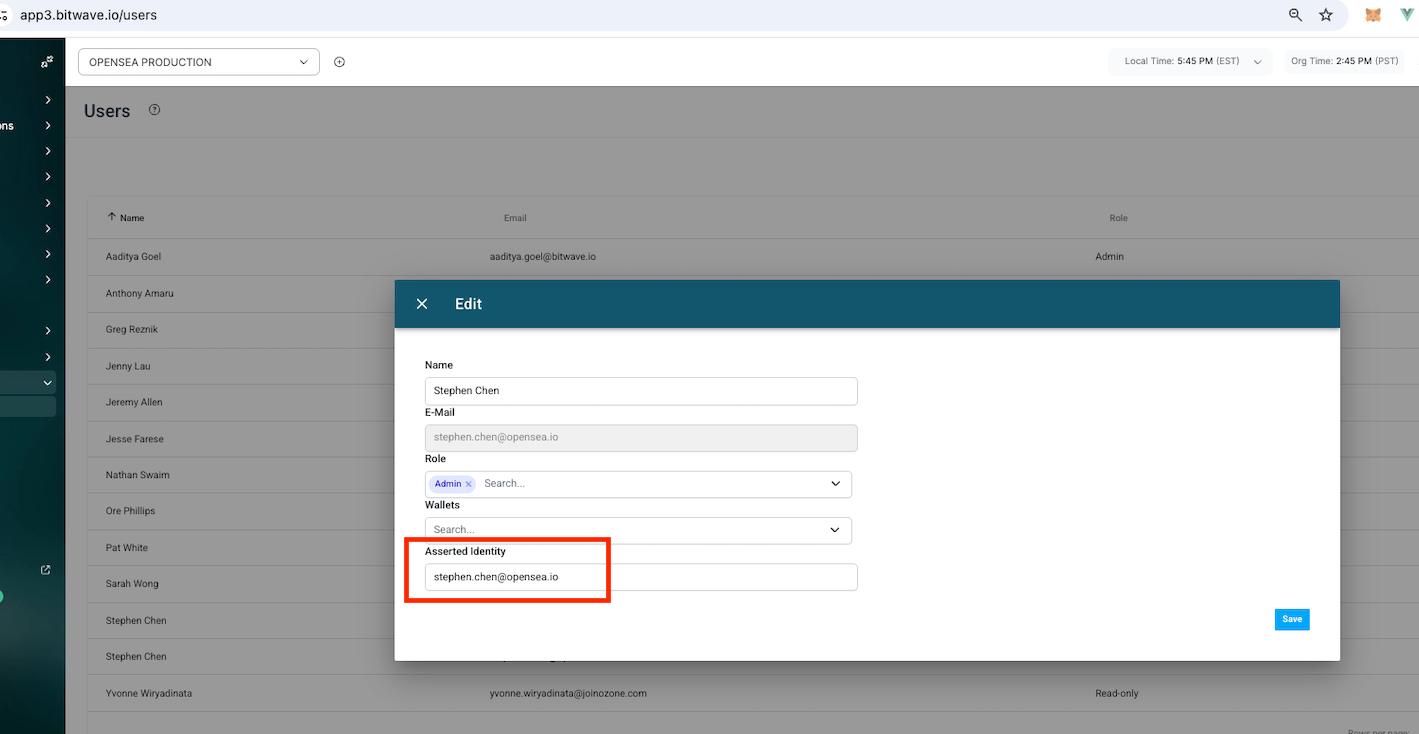The image size is (1419, 734).
Task: Click the Users page heading
Action: click(107, 111)
